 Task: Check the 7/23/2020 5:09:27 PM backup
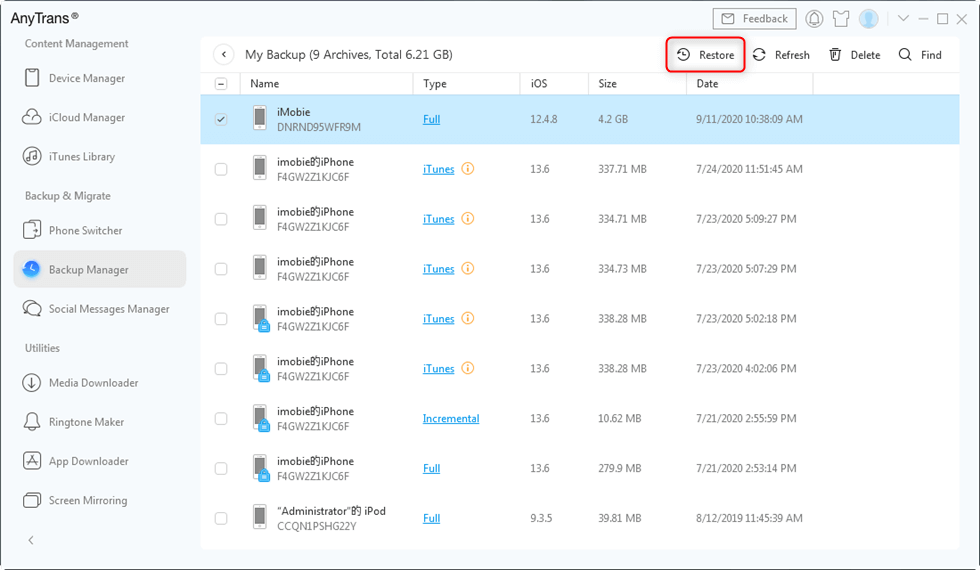221,219
